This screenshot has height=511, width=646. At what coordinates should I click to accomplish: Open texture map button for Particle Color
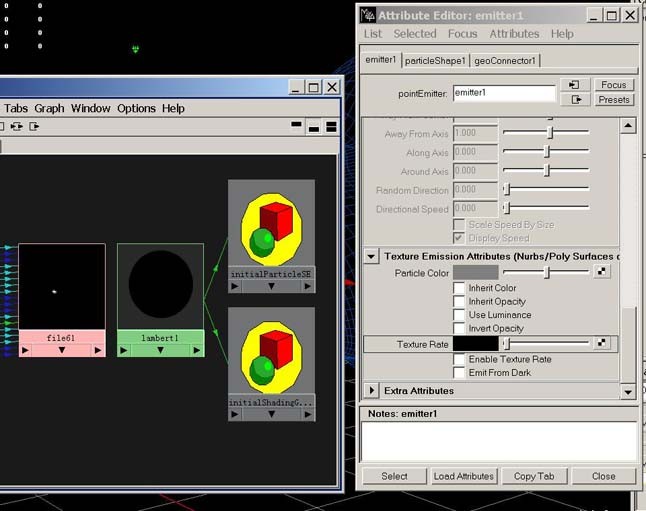tap(602, 272)
